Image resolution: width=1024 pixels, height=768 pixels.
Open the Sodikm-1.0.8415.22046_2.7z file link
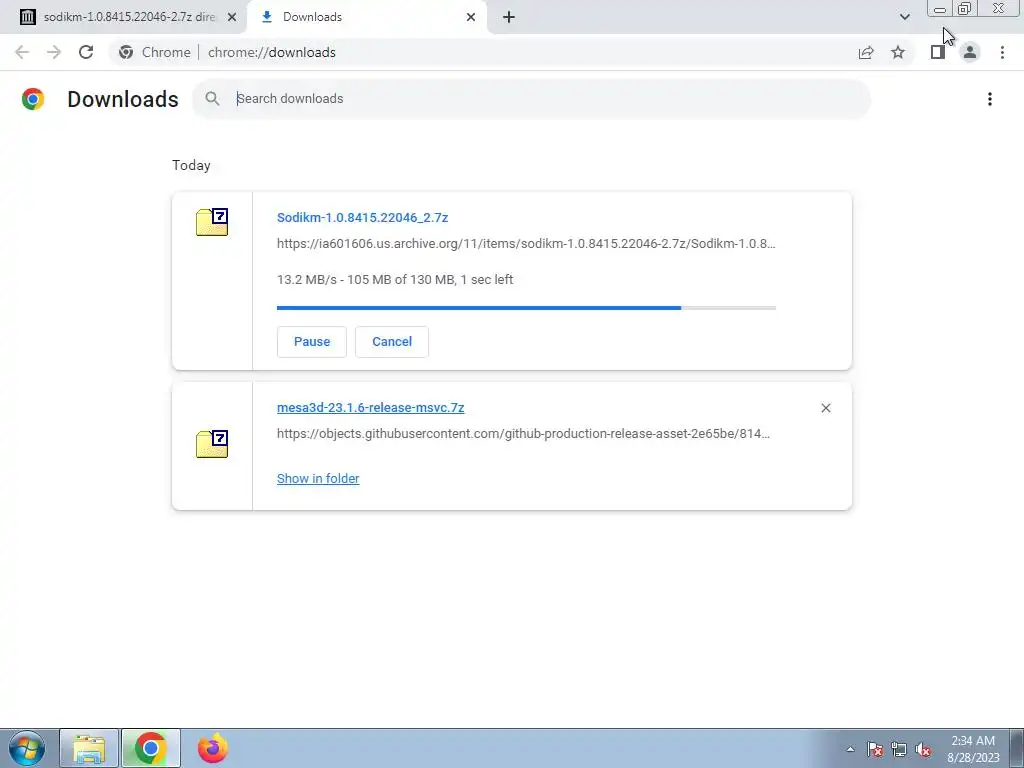[362, 217]
